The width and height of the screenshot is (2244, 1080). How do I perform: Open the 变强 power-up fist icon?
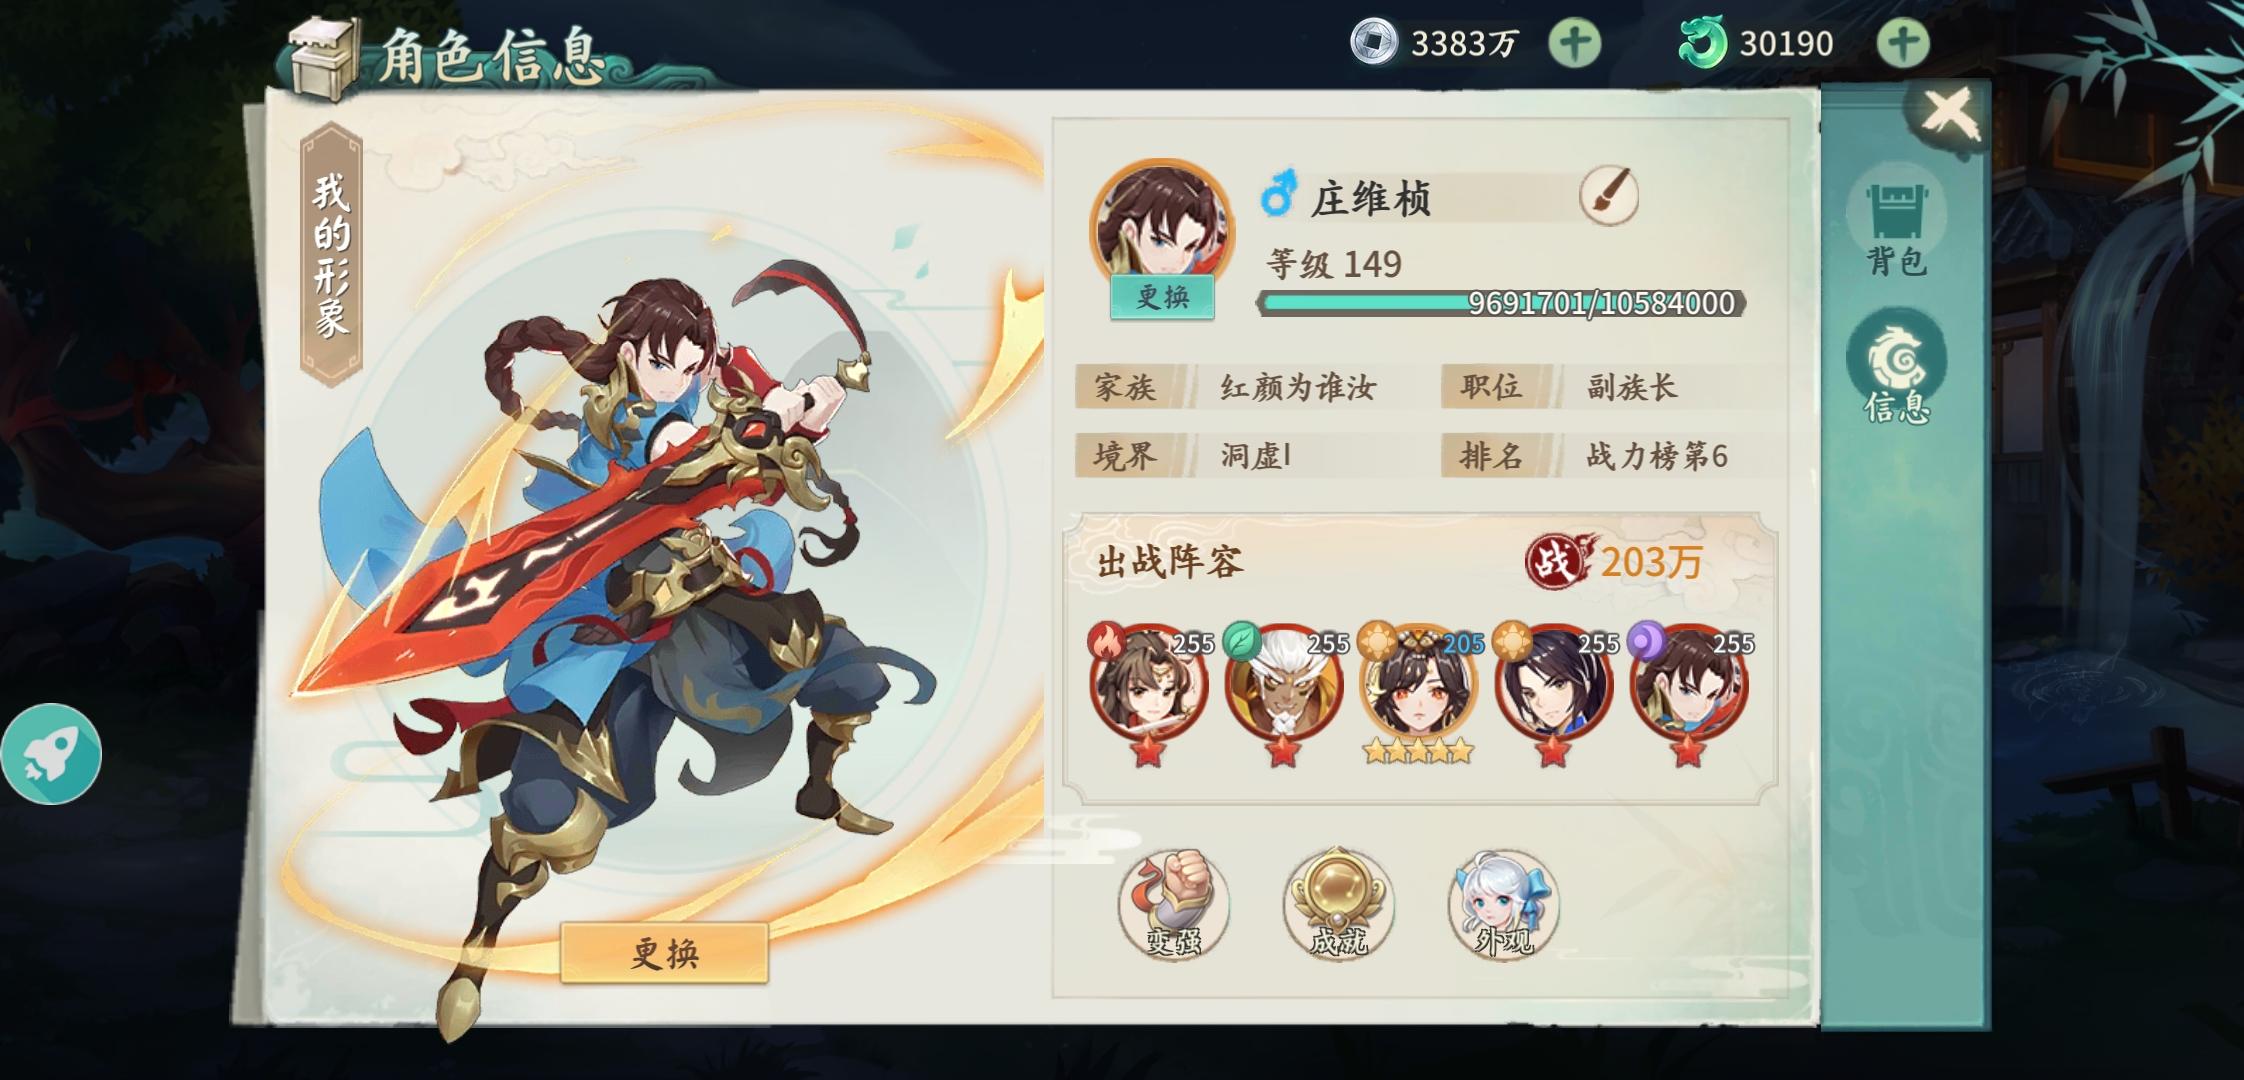pos(1173,904)
